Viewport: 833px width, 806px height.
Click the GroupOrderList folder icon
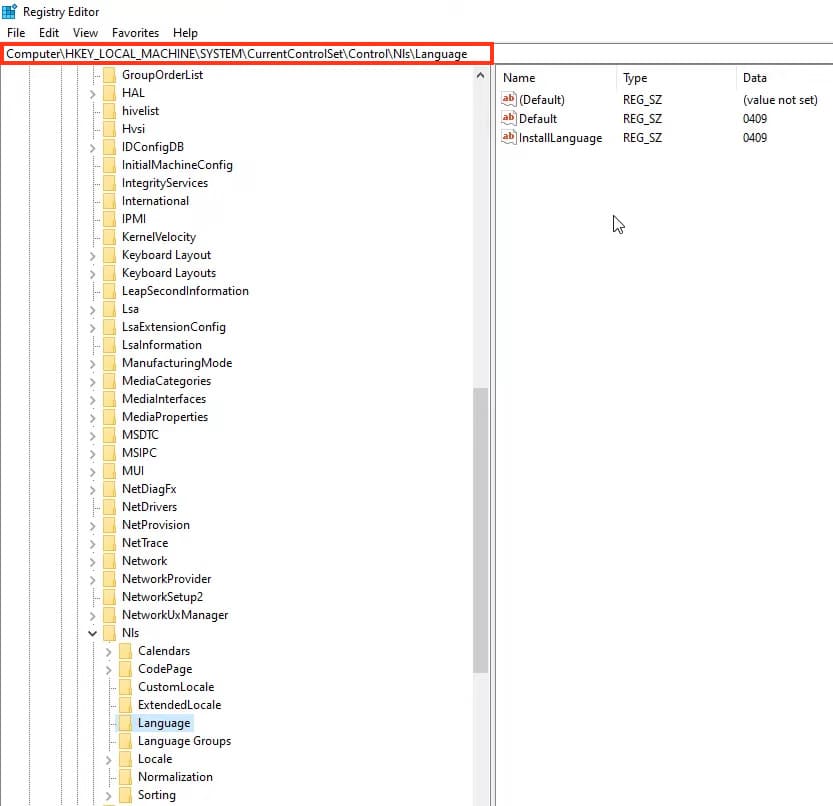coord(109,75)
